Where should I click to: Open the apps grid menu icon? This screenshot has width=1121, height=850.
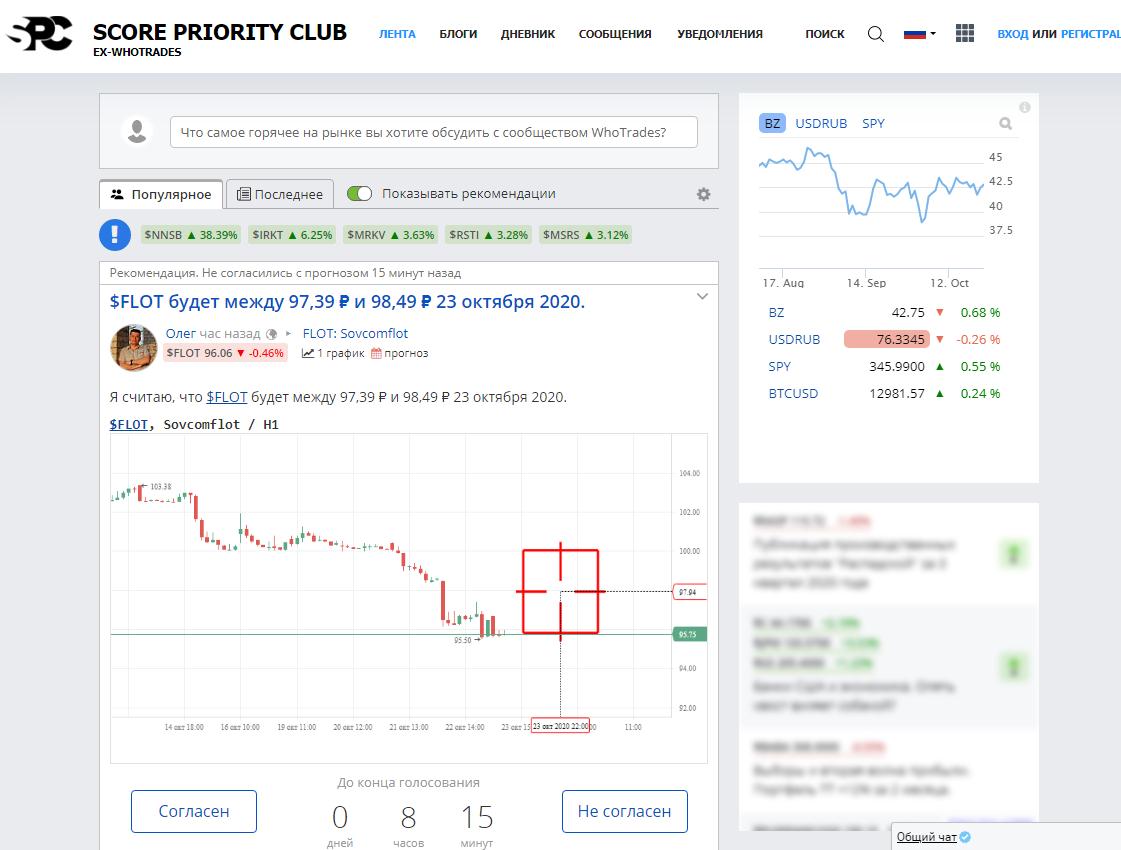click(964, 34)
